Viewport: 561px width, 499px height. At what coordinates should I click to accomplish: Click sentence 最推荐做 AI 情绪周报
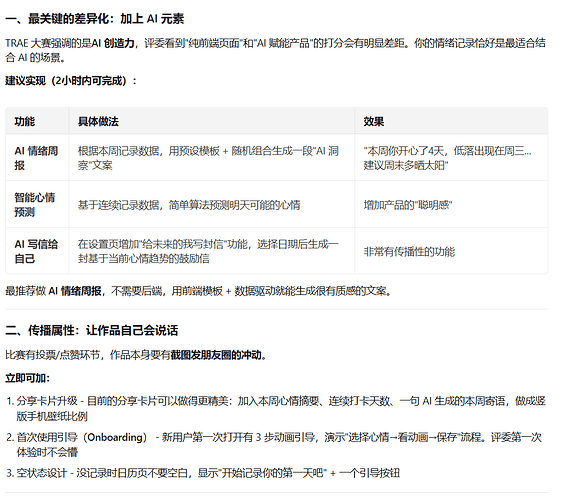[x=199, y=291]
